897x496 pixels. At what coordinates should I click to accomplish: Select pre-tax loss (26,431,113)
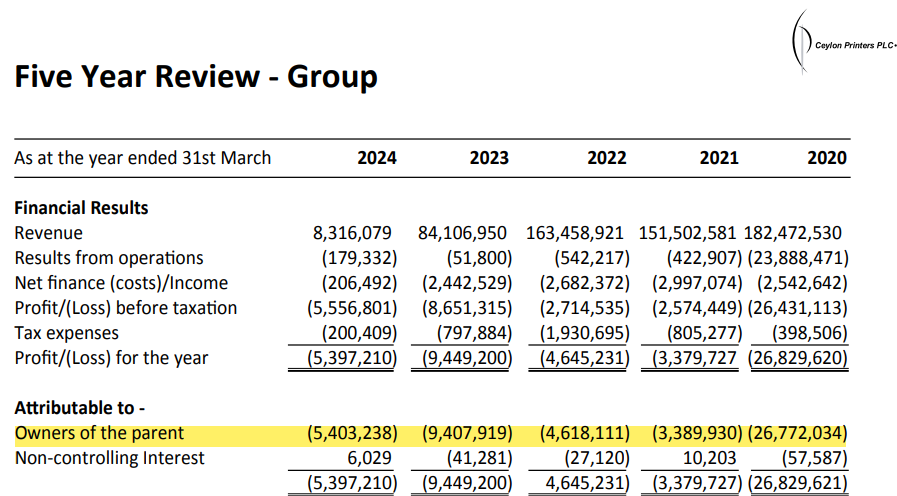(x=798, y=308)
